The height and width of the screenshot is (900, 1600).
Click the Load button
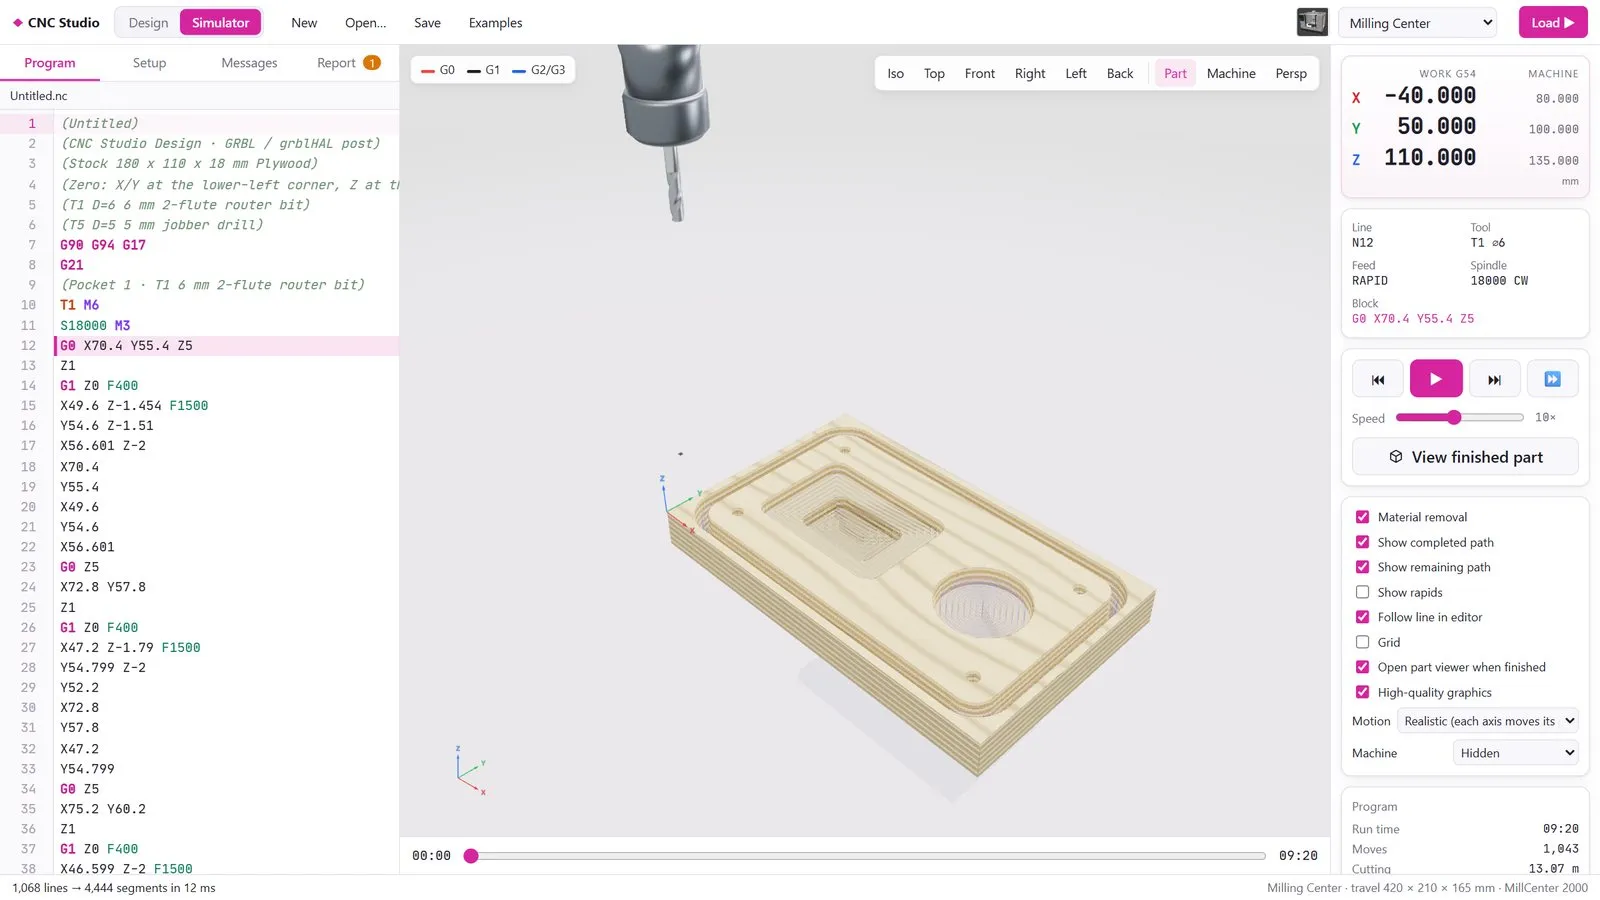point(1553,22)
